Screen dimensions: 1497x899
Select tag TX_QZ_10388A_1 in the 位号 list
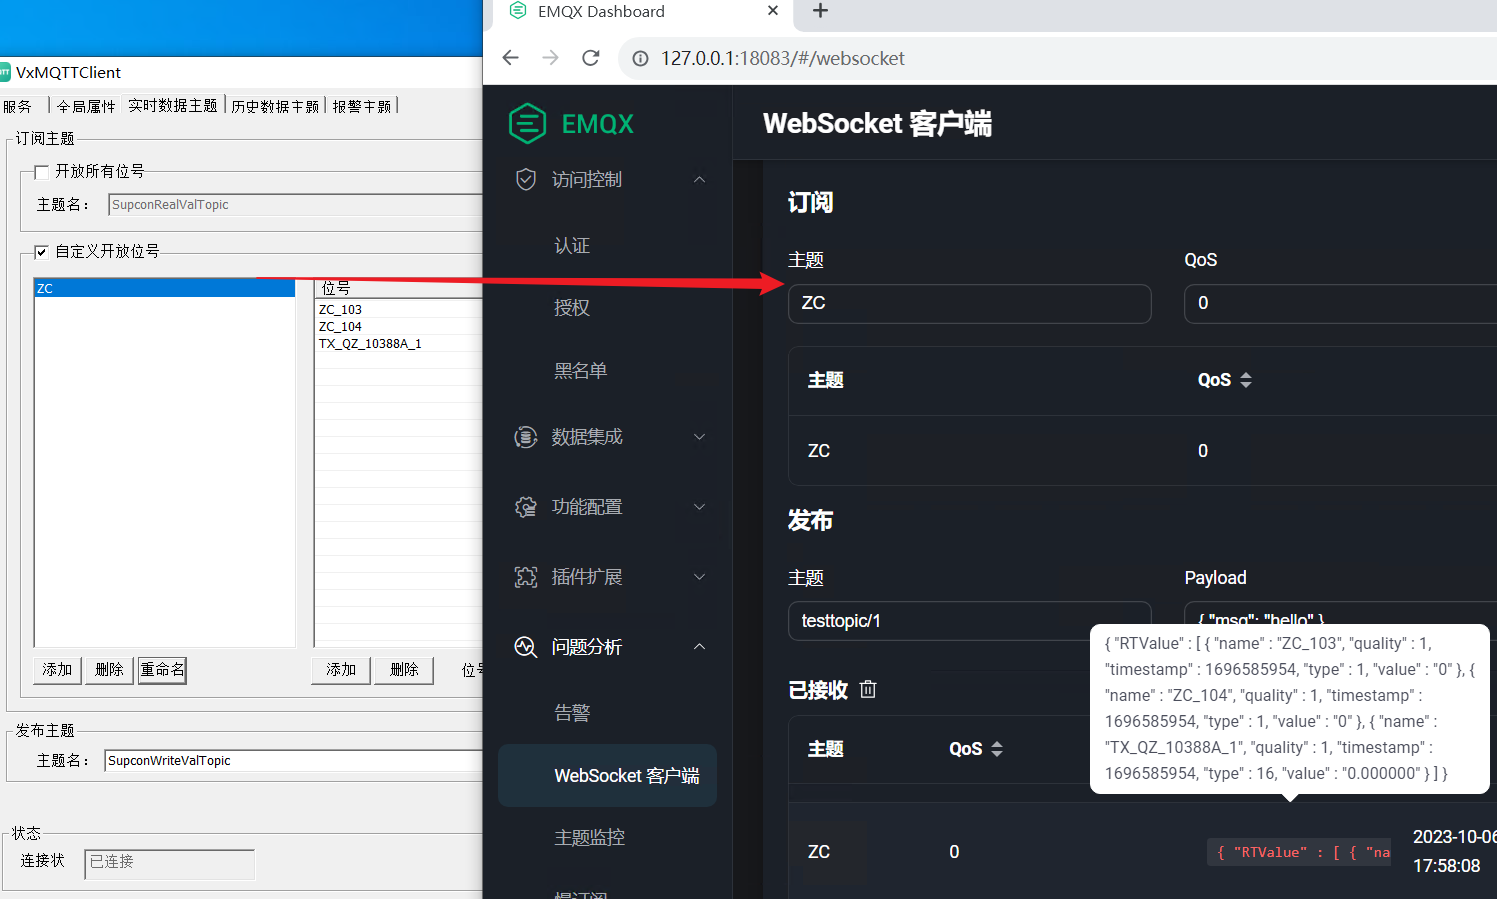[x=370, y=344]
